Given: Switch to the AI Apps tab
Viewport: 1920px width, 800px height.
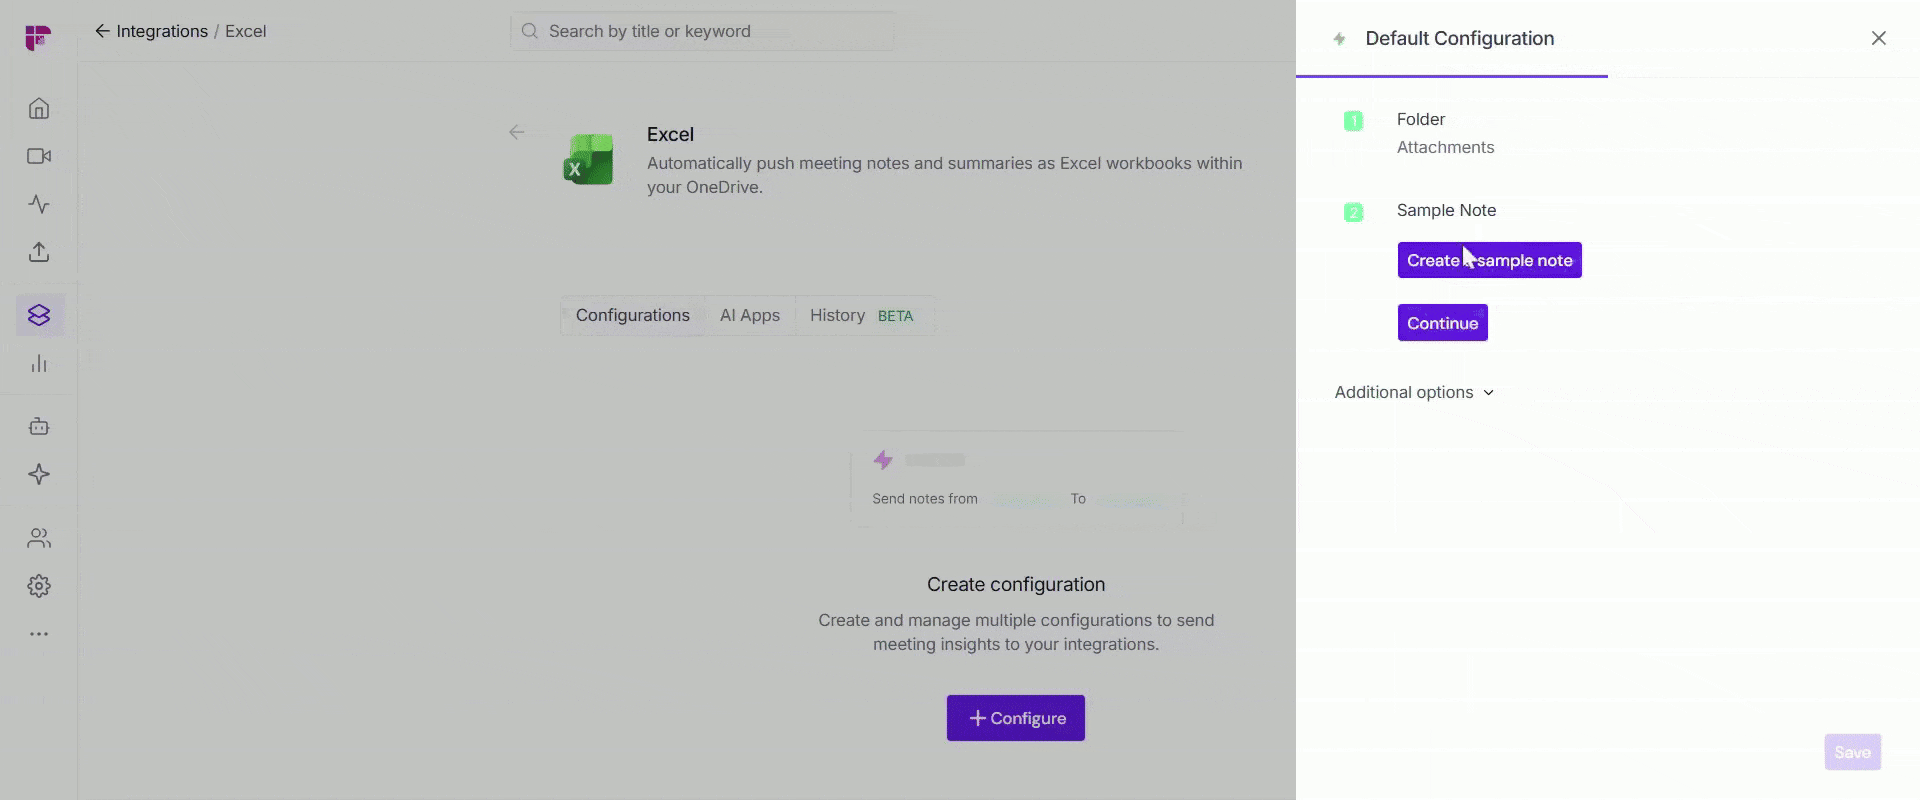Looking at the screenshot, I should 750,315.
